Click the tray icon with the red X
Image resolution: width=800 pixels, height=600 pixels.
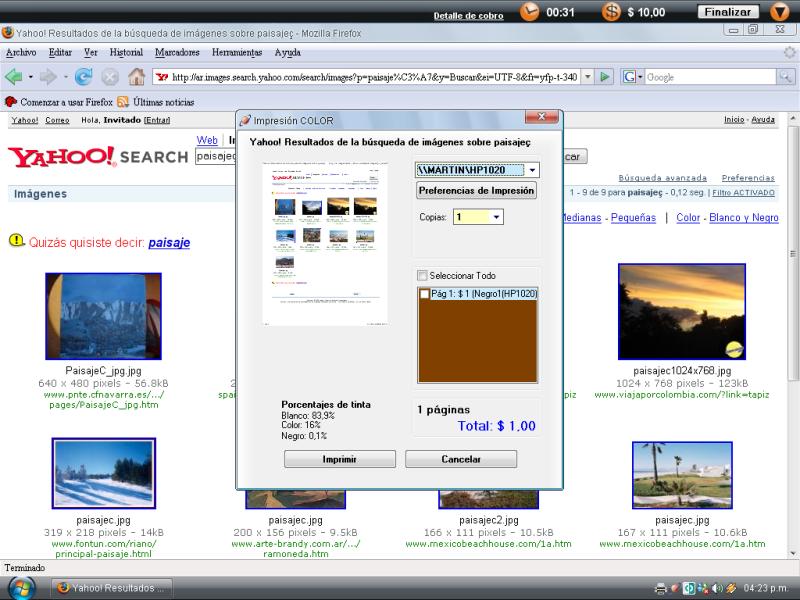coord(703,588)
